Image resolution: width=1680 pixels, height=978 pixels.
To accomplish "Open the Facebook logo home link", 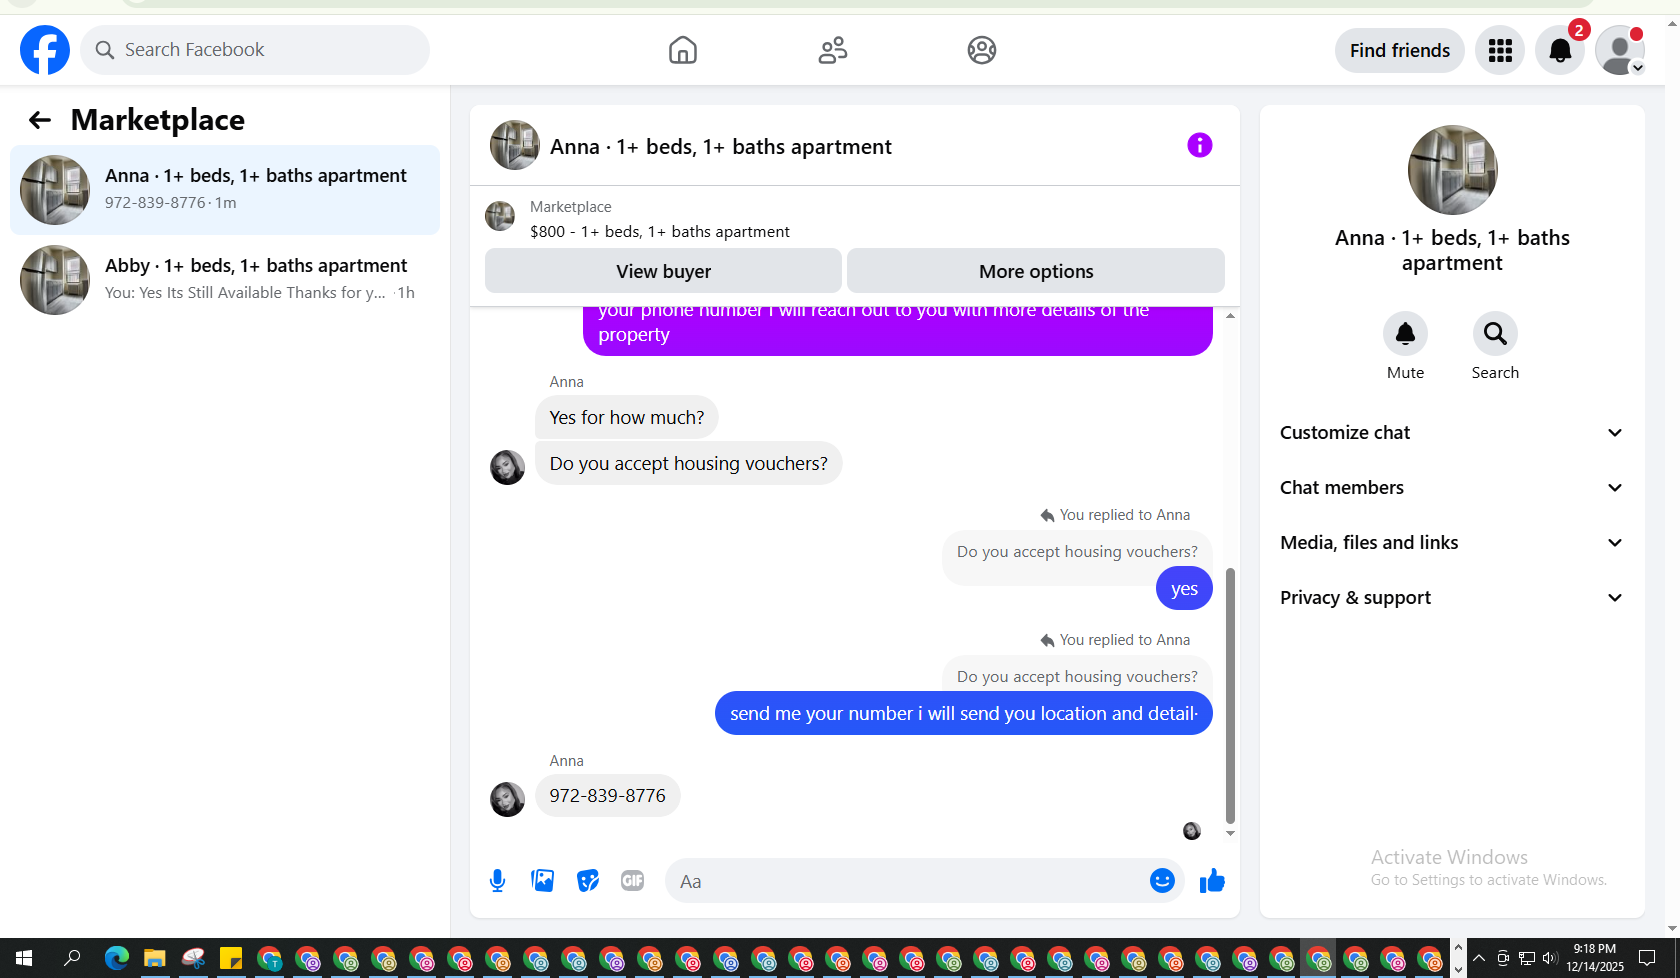I will [45, 50].
